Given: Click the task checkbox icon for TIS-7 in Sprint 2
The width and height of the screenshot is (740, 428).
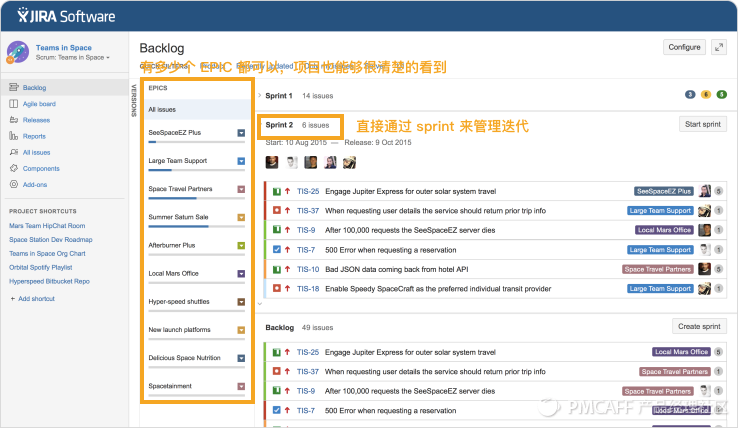Looking at the screenshot, I should [x=277, y=250].
